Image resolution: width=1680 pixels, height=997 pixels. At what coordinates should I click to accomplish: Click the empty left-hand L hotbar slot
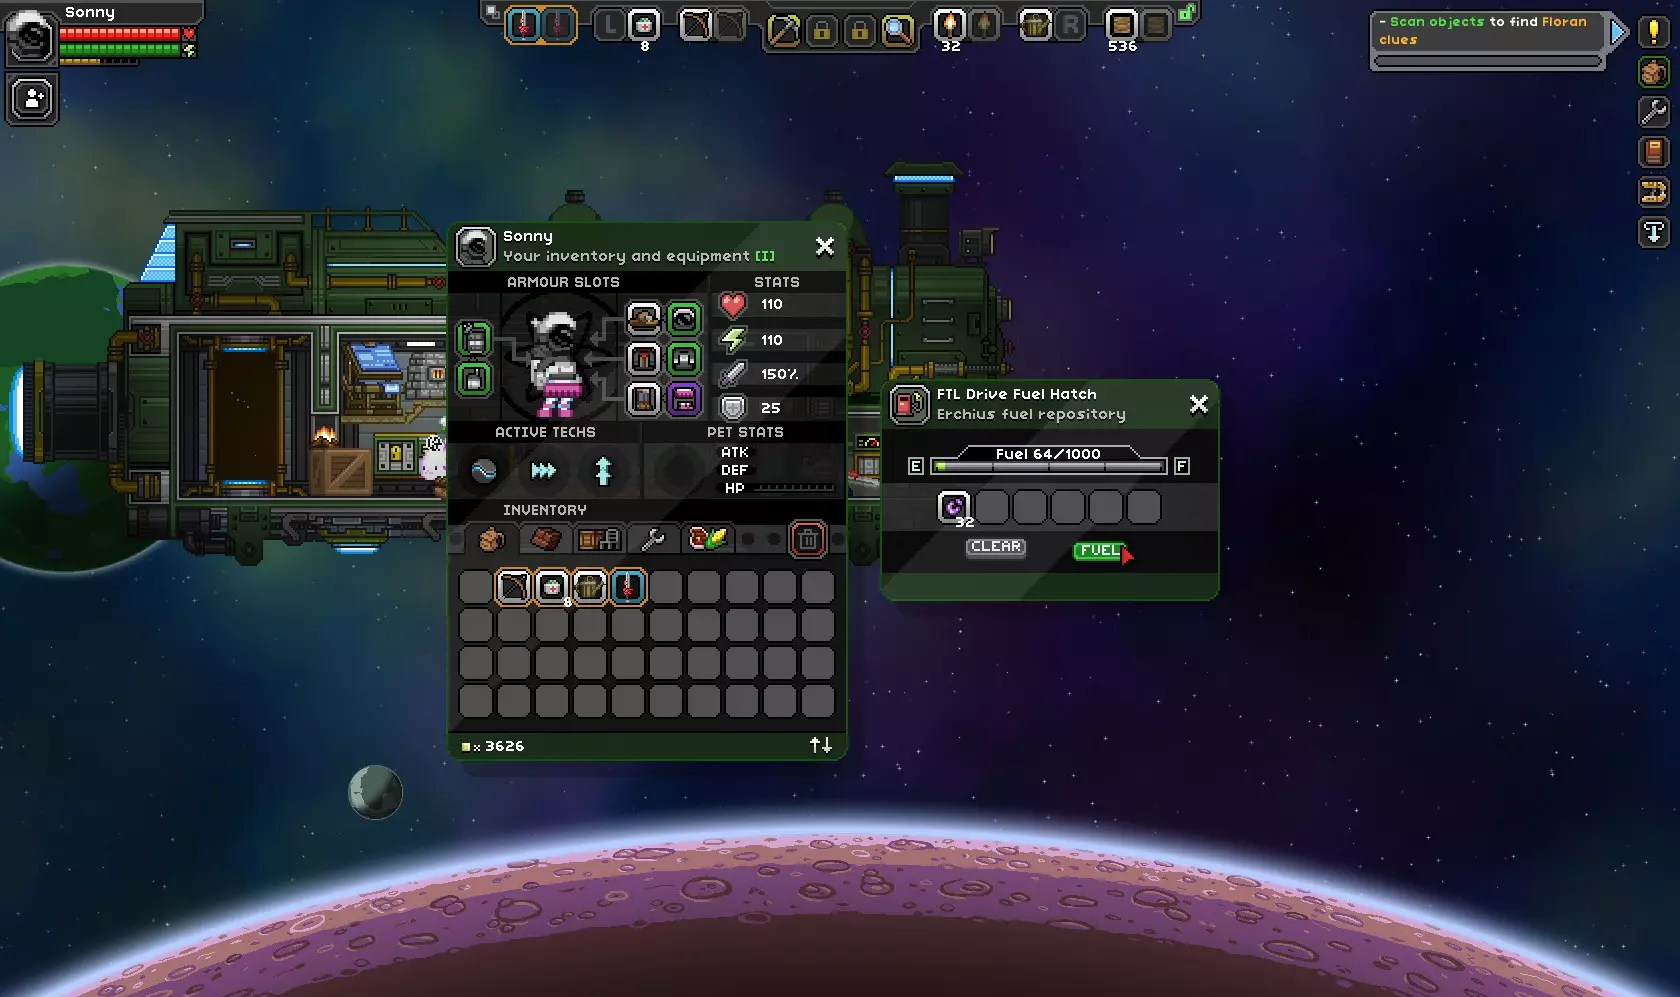pos(609,25)
